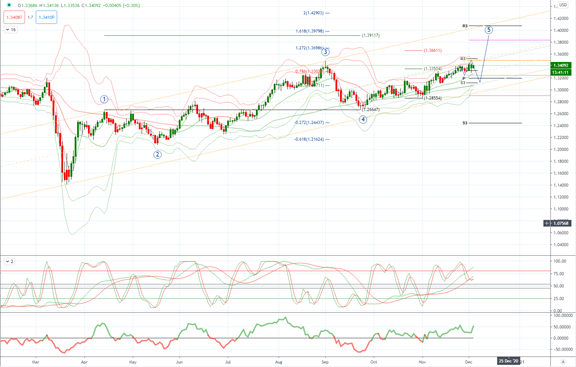
Task: Click the red sell price button 1.34087
Action: [14, 17]
